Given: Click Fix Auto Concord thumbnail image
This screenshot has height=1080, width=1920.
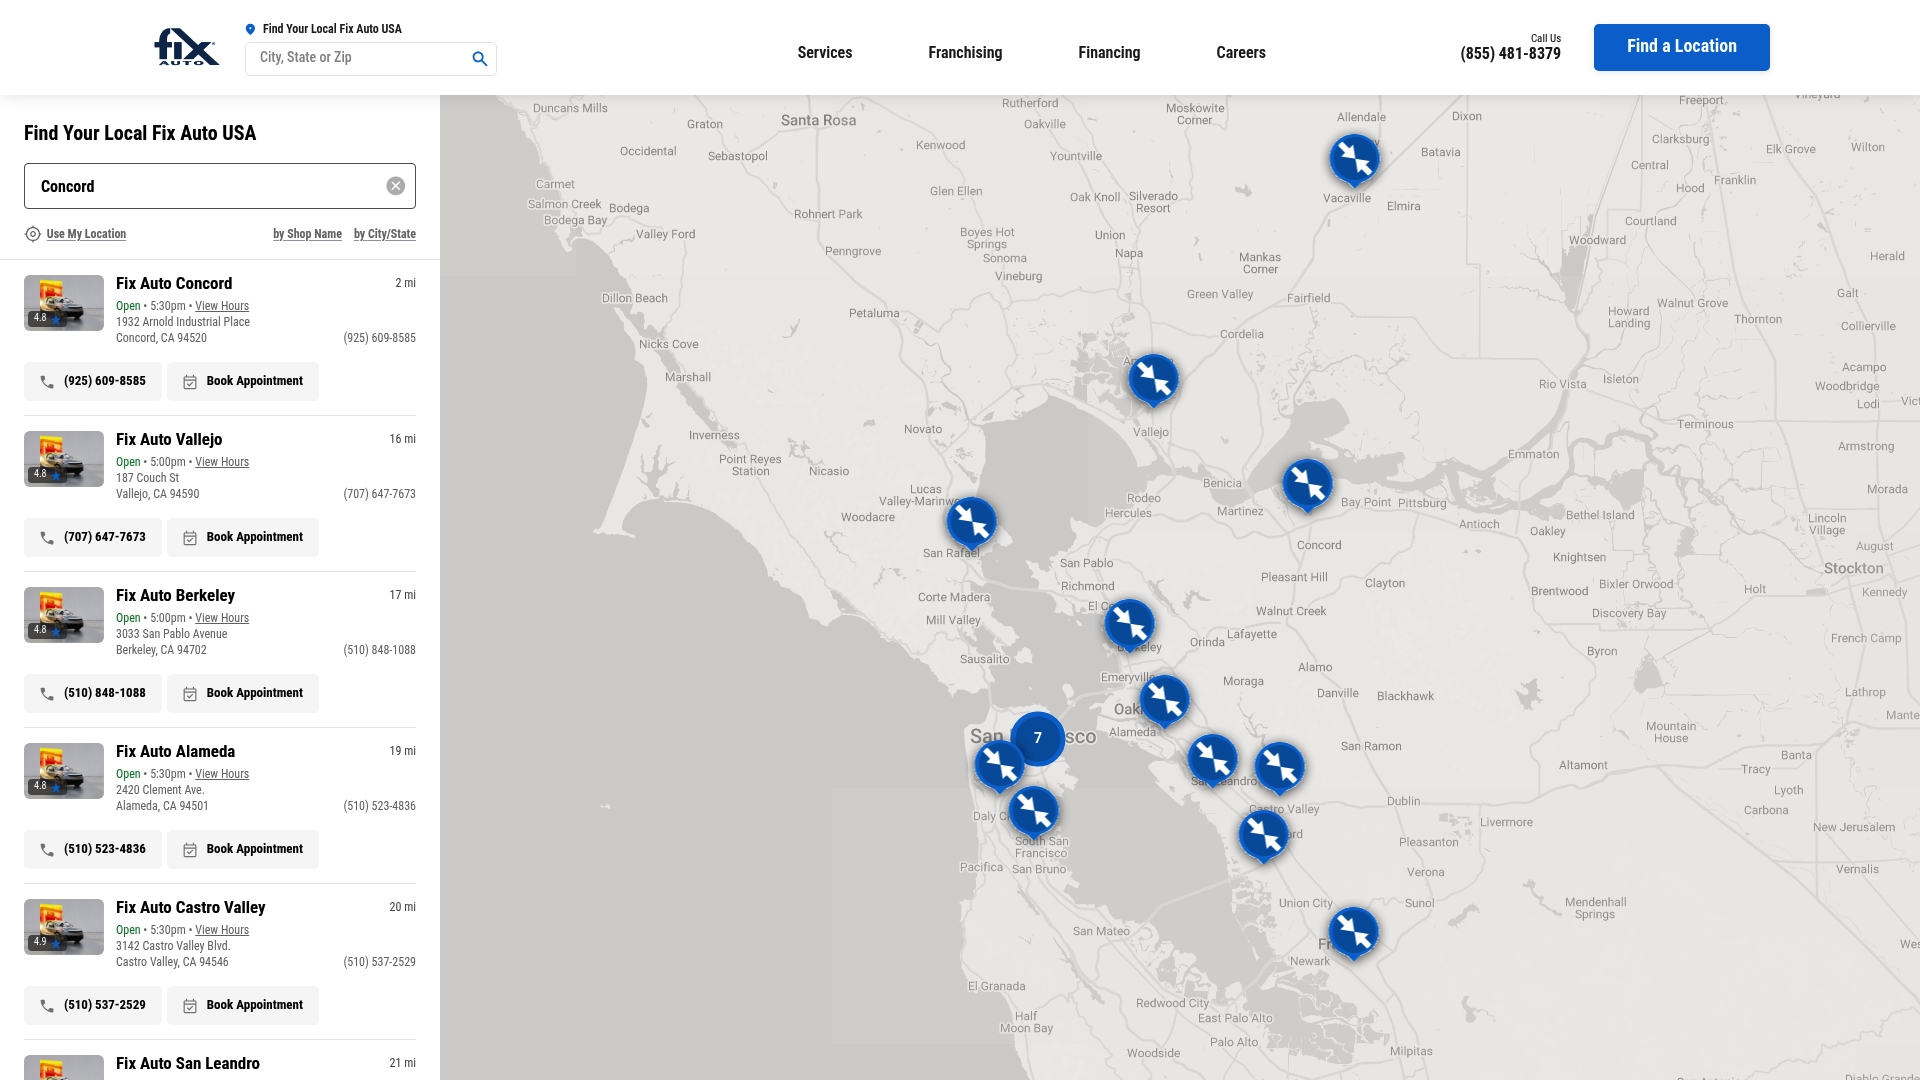Looking at the screenshot, I should (x=64, y=303).
